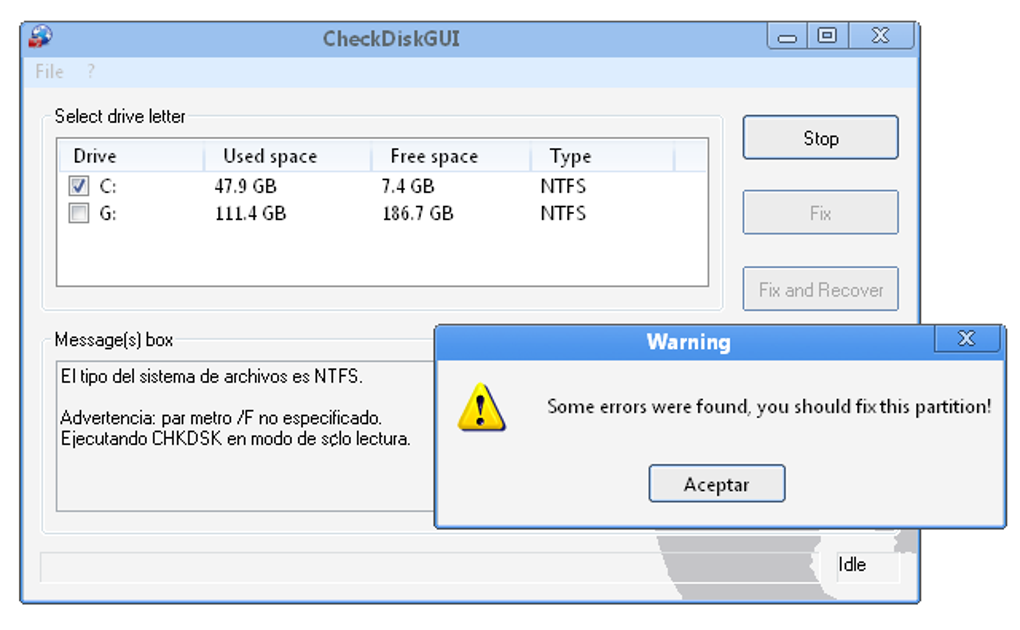Select the 186.7 GB free space cell
The image size is (1020, 630).
pyautogui.click(x=418, y=213)
